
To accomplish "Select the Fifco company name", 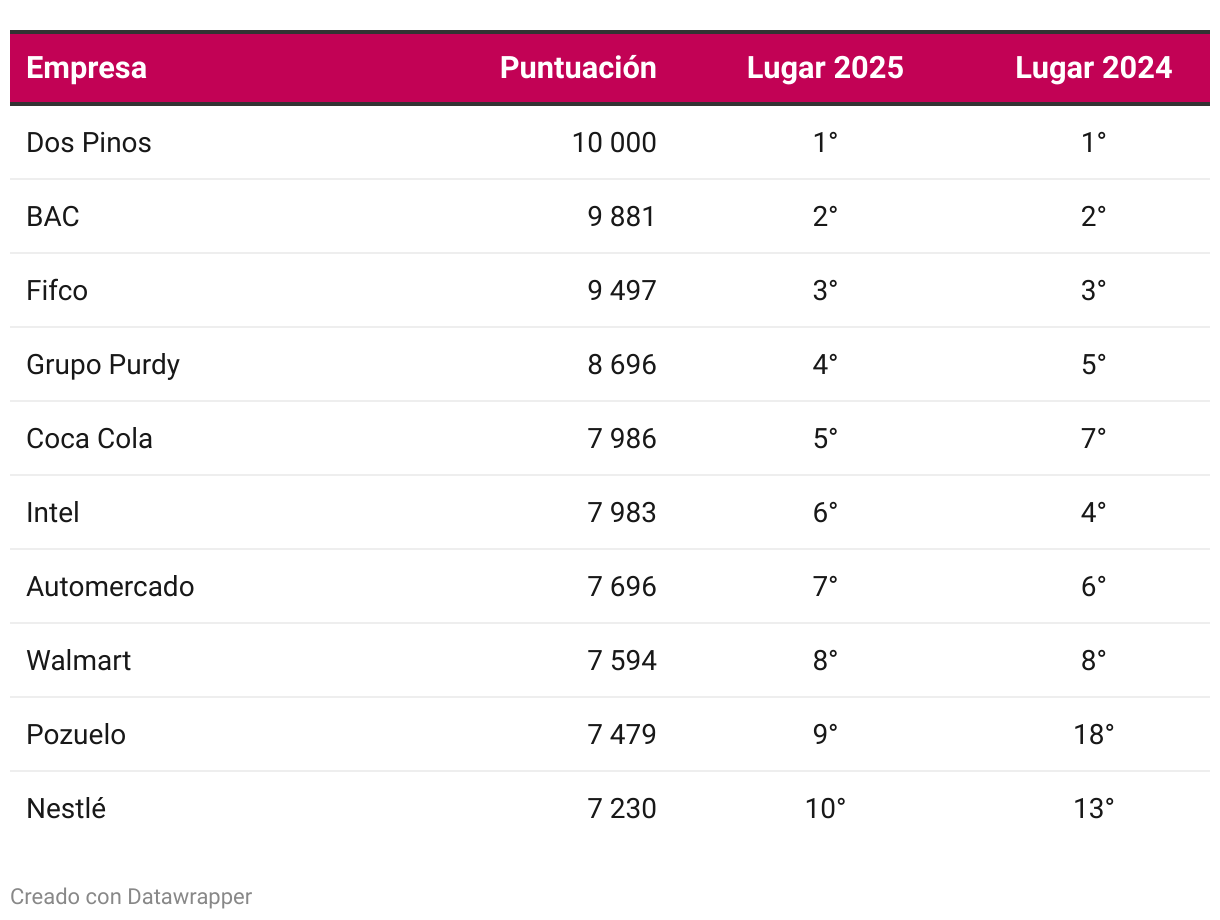I will [57, 291].
